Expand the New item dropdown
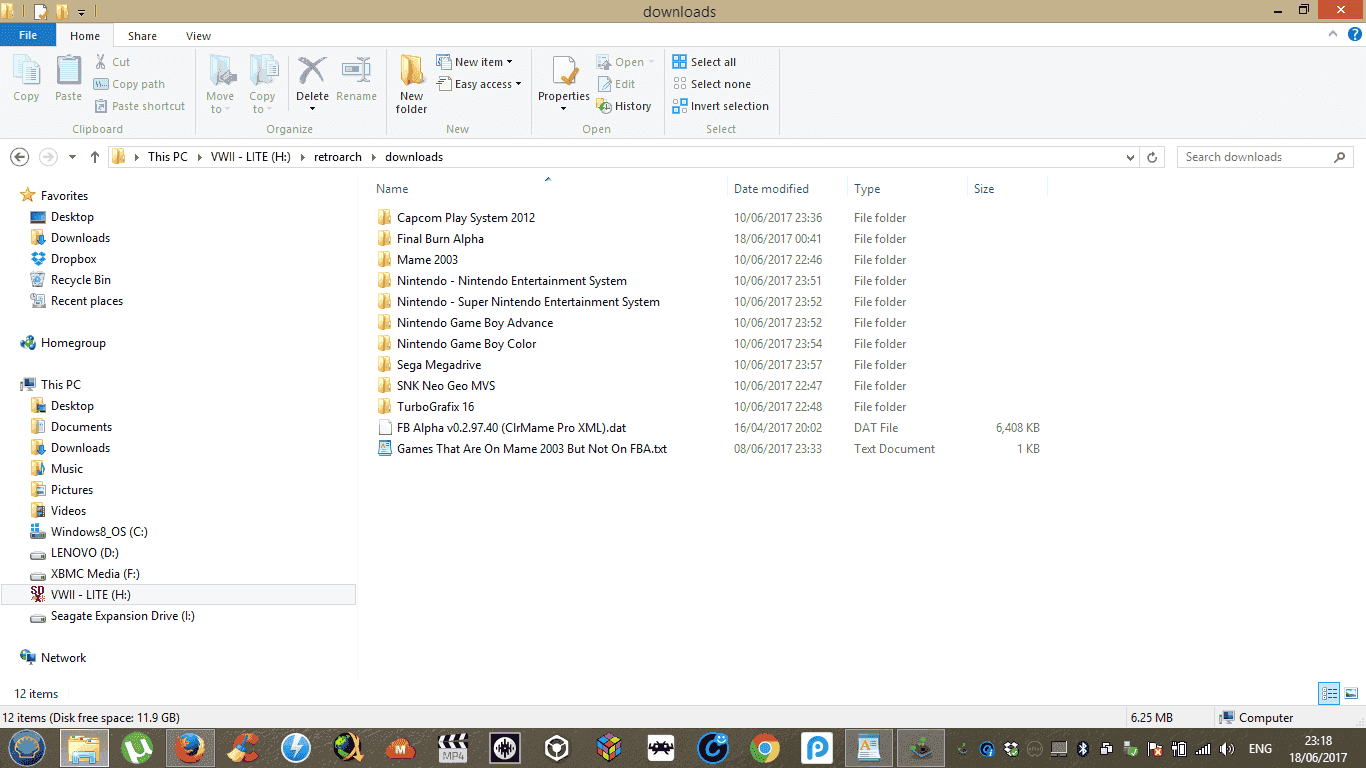The image size is (1366, 768). [475, 62]
